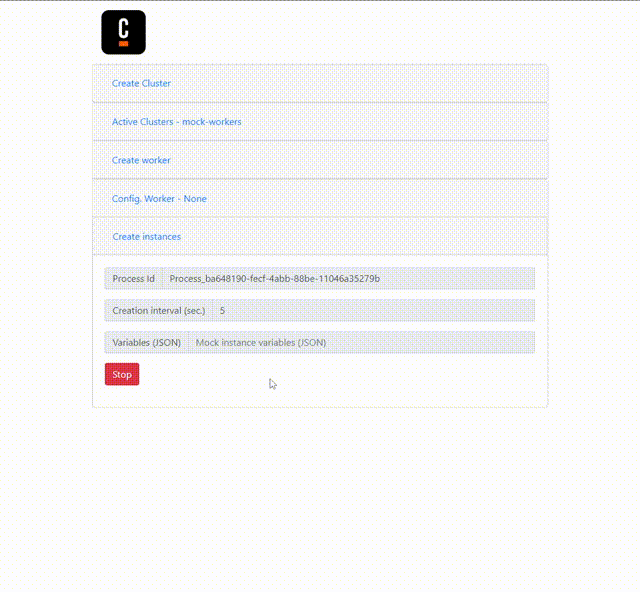The image size is (640, 592).
Task: Focus the Creation interval value field
Action: click(373, 310)
